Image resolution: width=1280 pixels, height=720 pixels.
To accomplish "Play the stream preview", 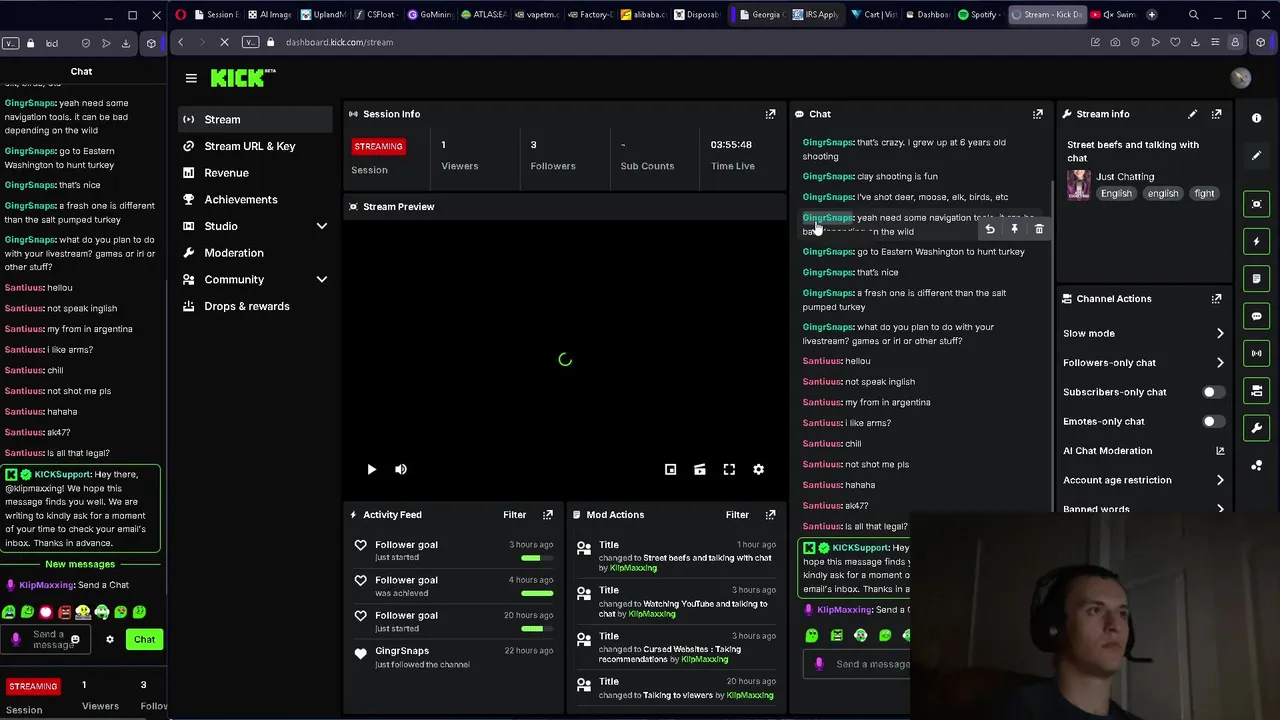I will pyautogui.click(x=371, y=469).
